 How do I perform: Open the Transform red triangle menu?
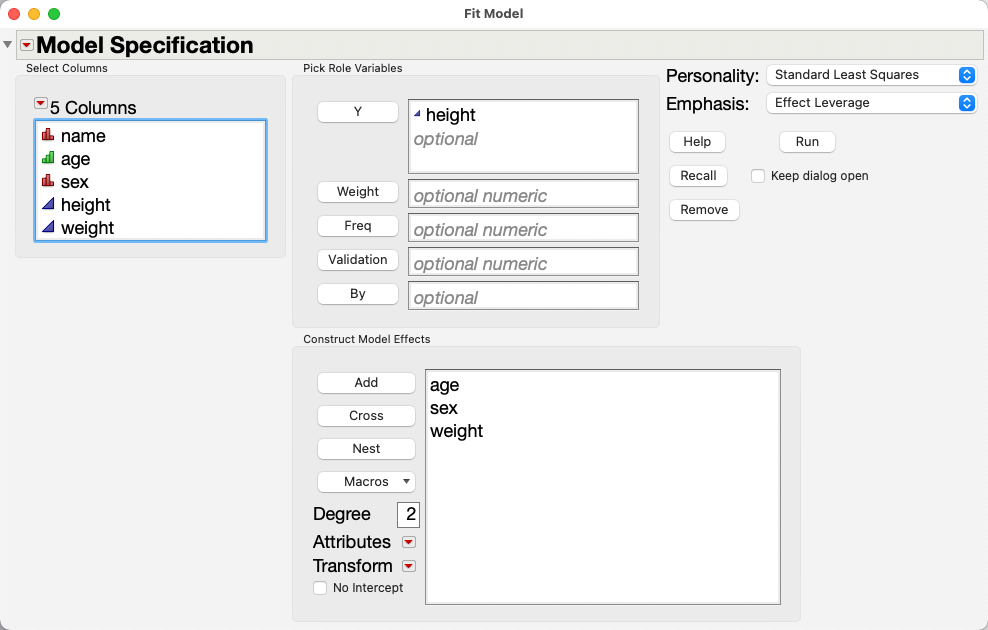click(408, 566)
